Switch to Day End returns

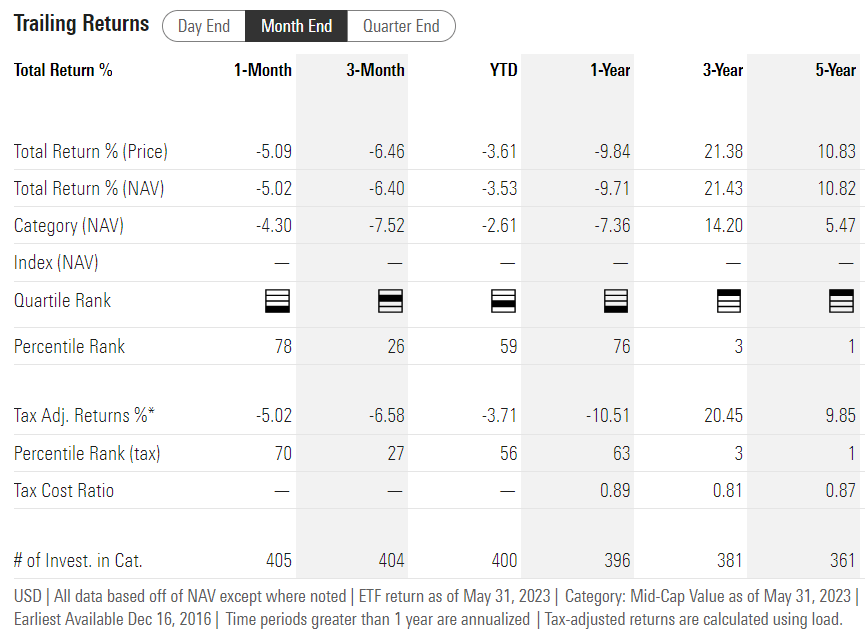pyautogui.click(x=204, y=26)
